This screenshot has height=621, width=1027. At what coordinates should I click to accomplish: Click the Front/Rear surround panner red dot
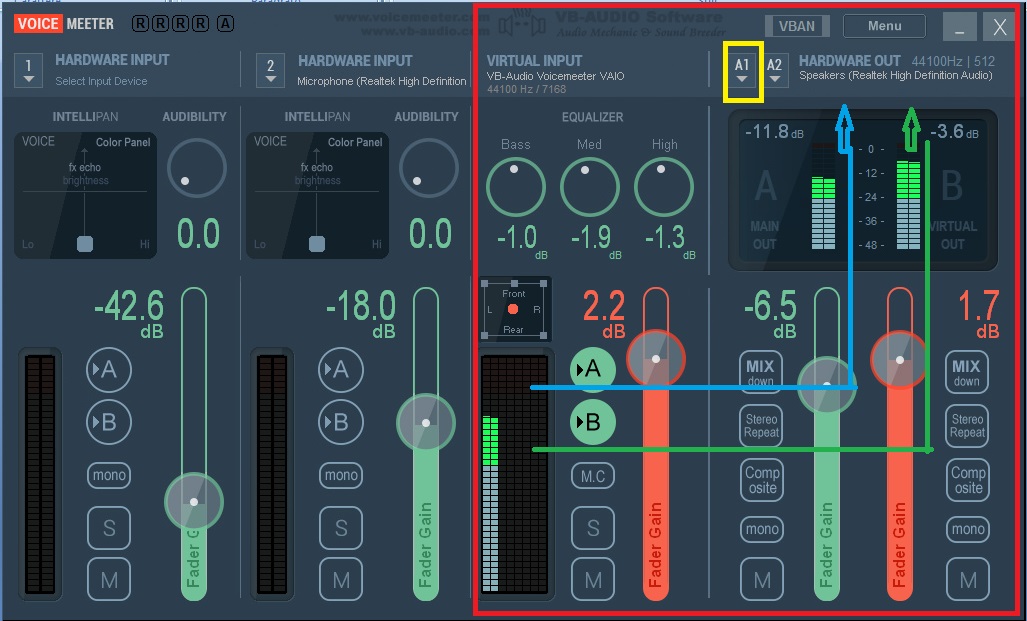(513, 309)
